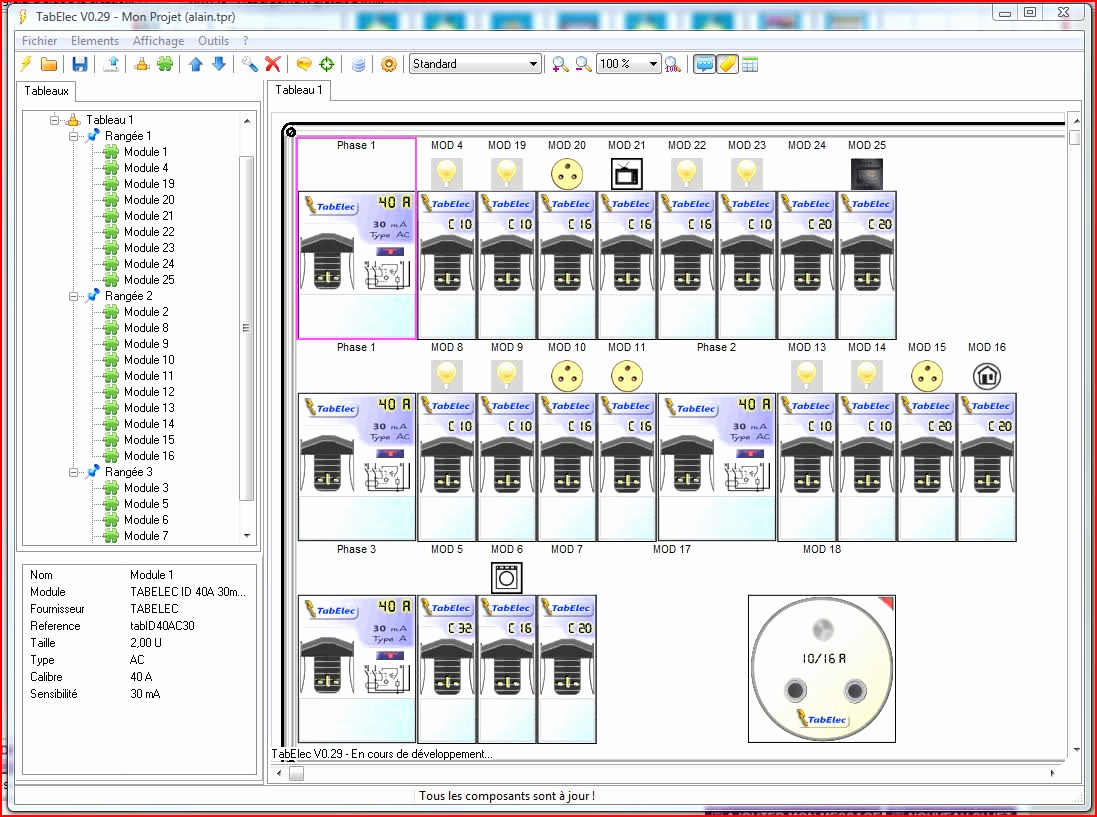Open the Elements menu
This screenshot has height=817, width=1097.
coord(94,41)
